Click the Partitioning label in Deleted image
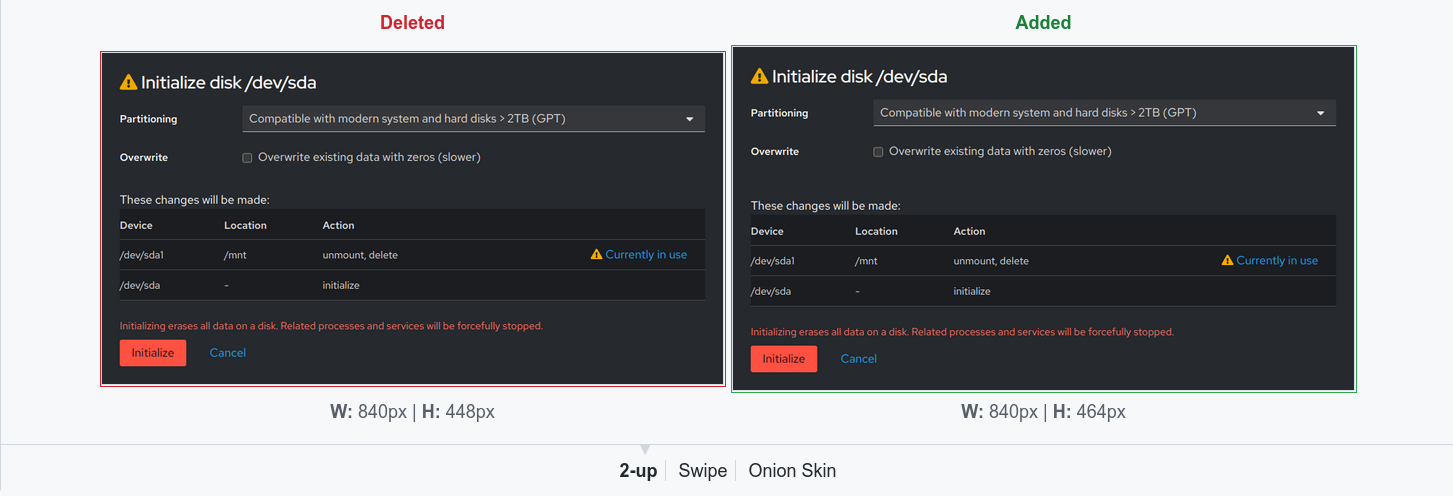Screen dimensions: 1453x496 point(148,119)
